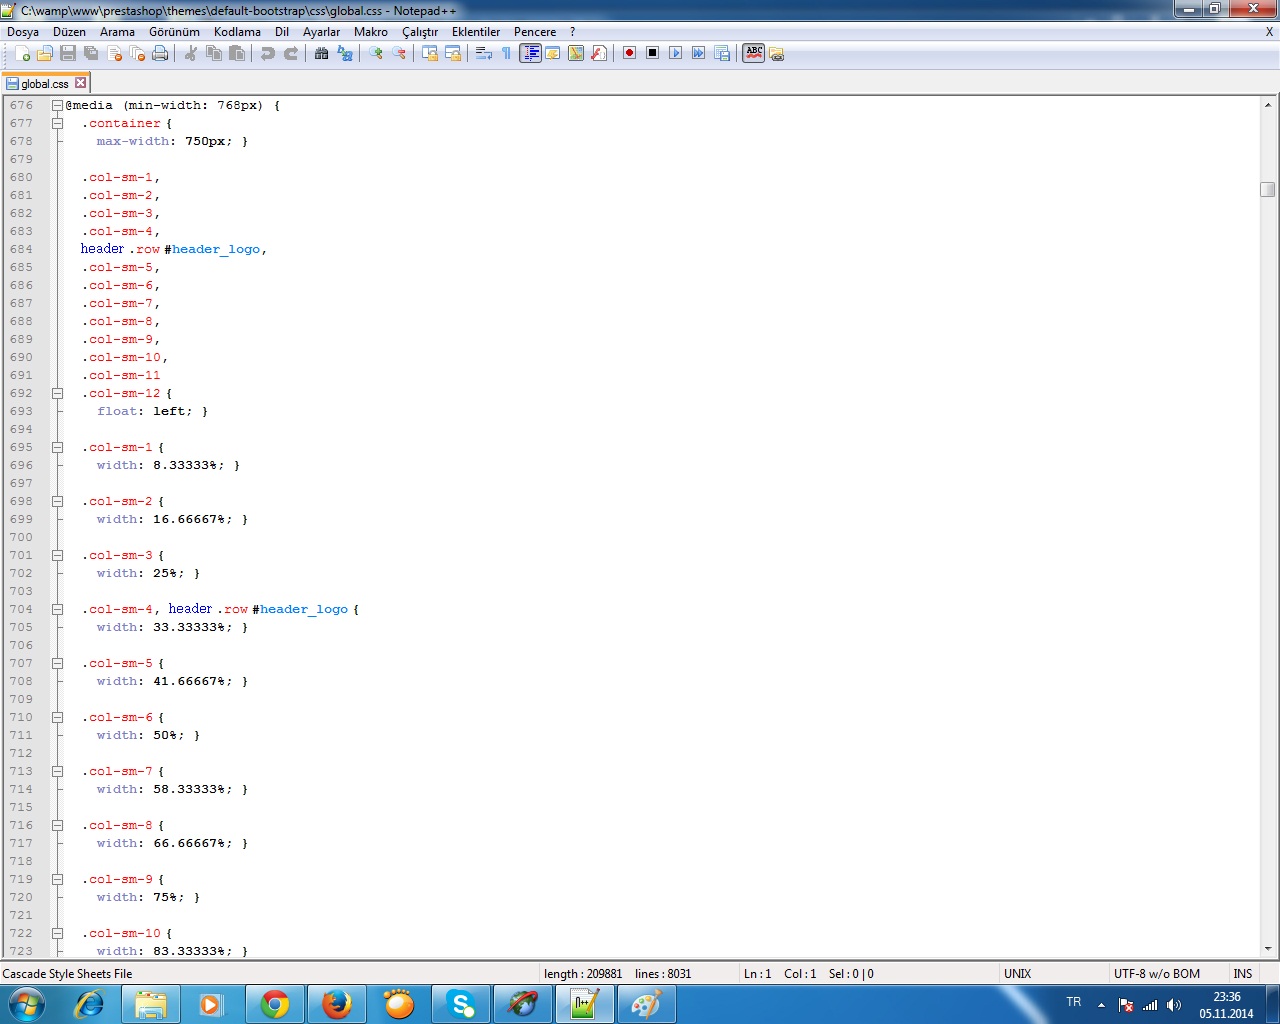1280x1024 pixels.
Task: Collapse the .container fold on line 677
Action: [58, 124]
